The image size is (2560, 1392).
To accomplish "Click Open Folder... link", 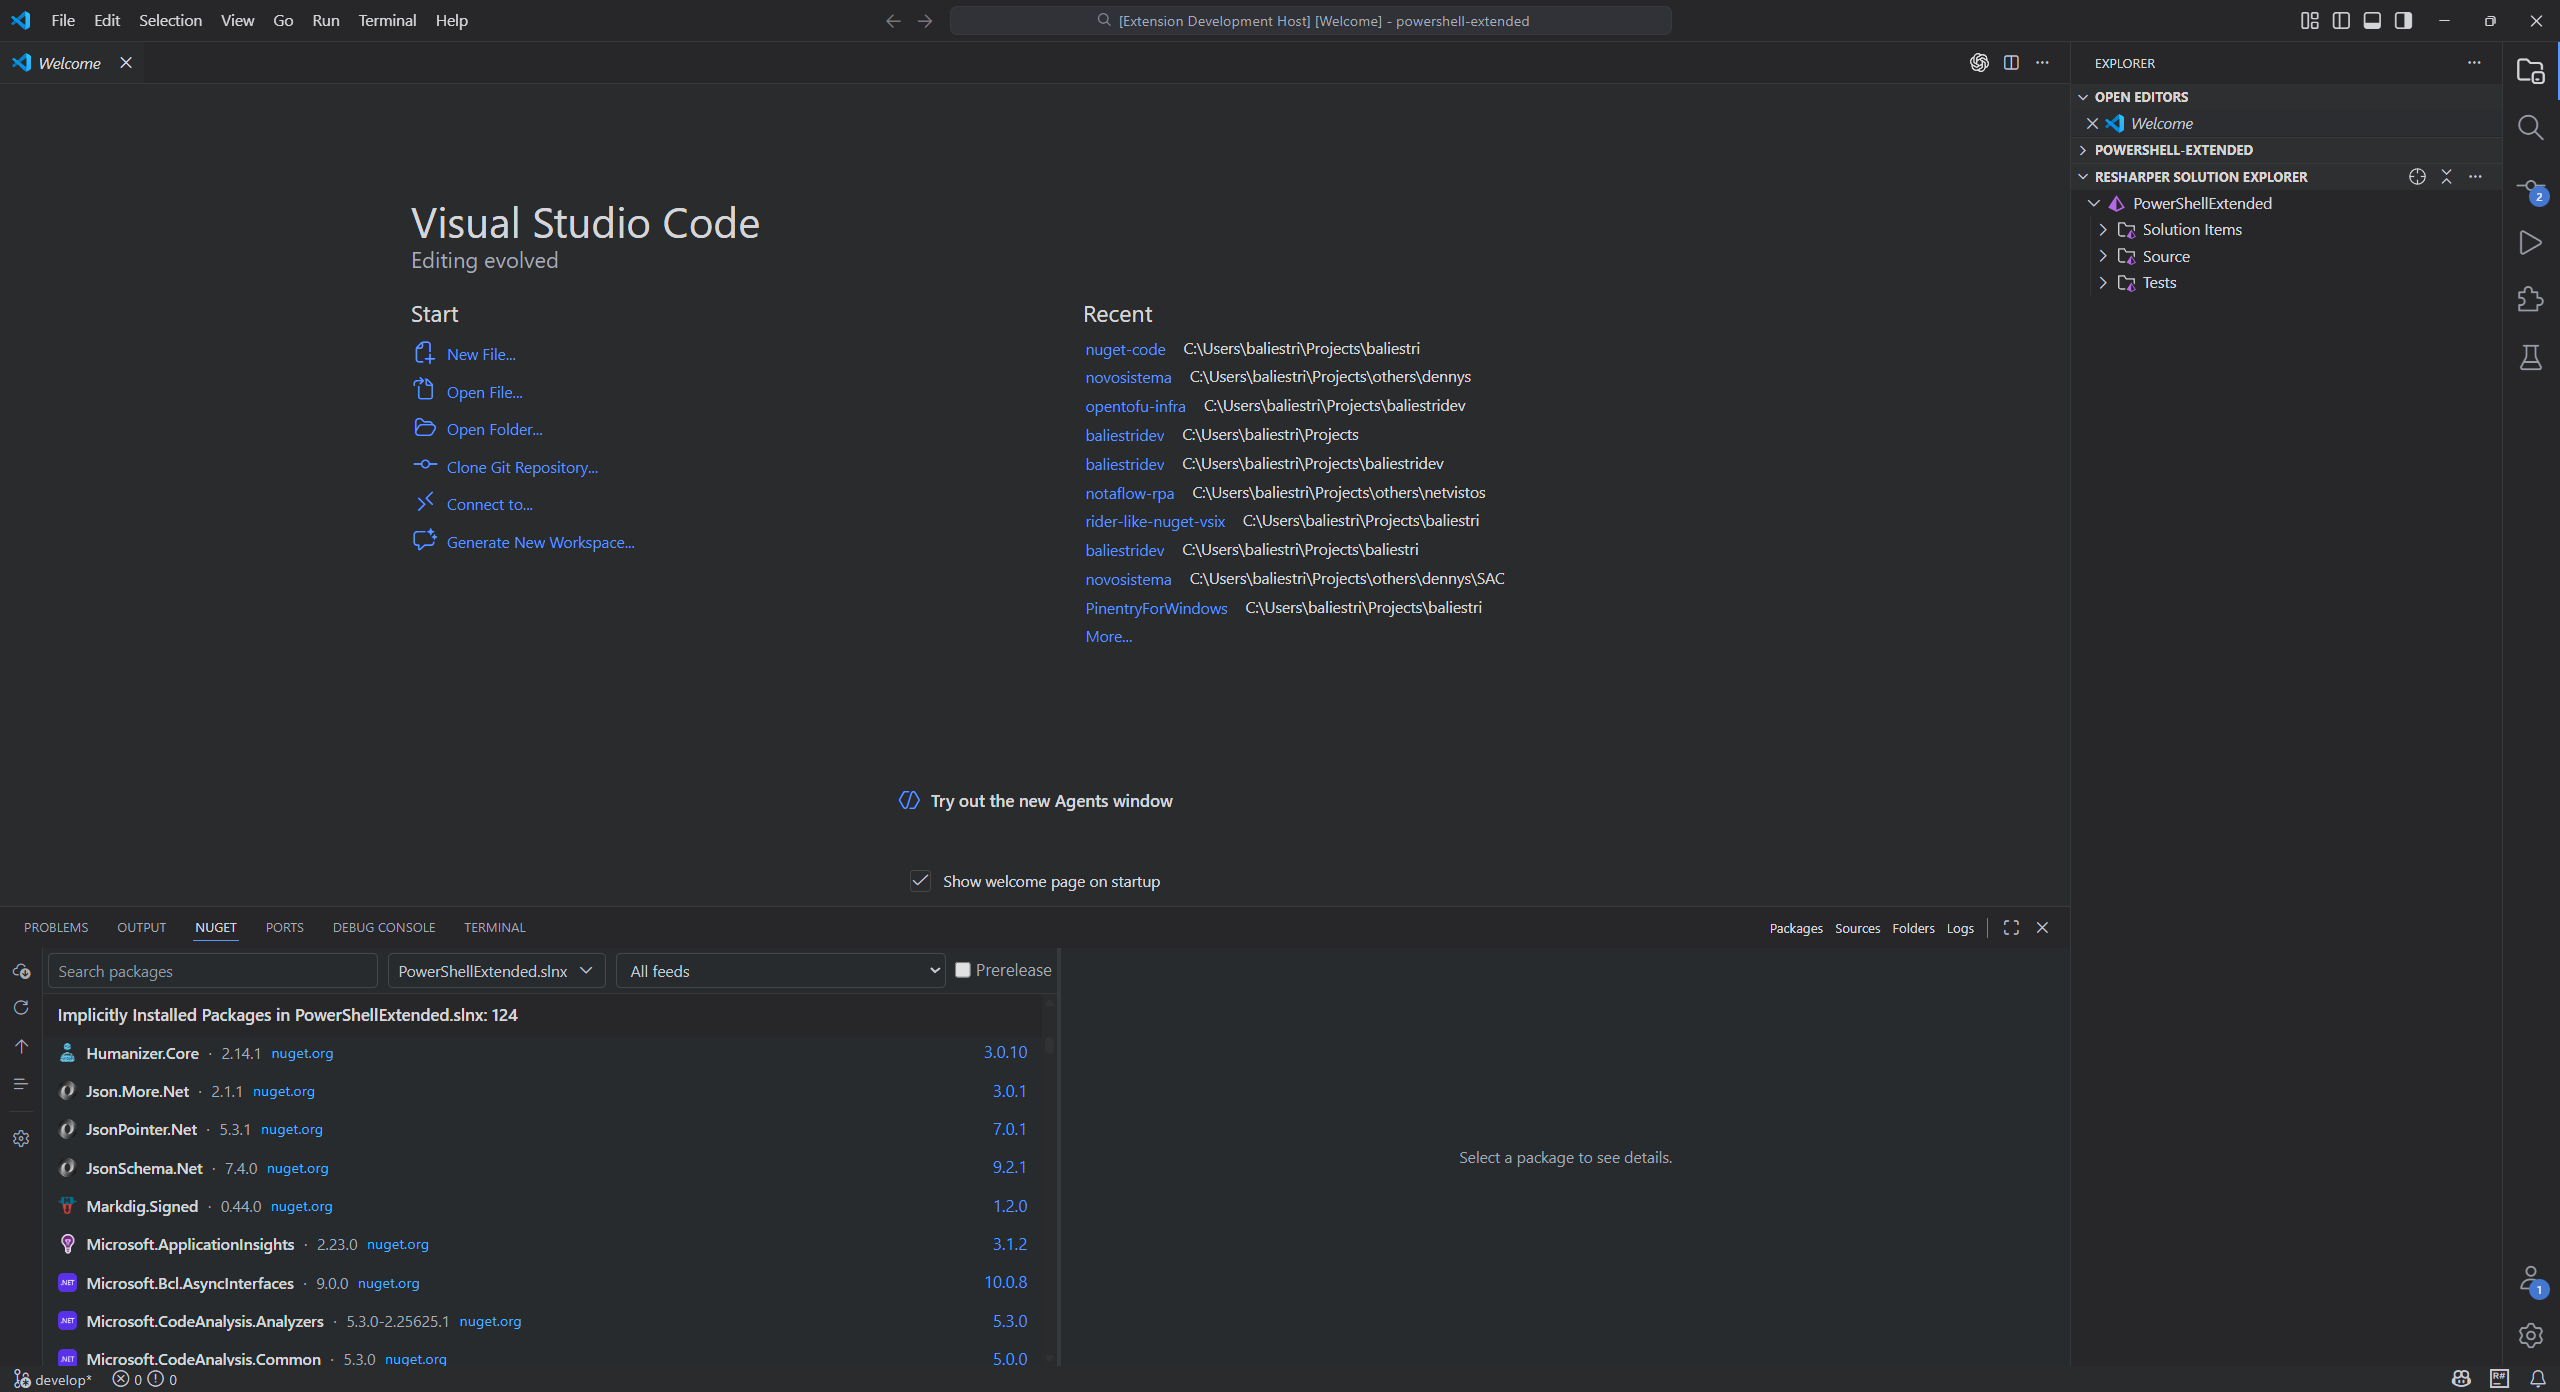I will (494, 429).
